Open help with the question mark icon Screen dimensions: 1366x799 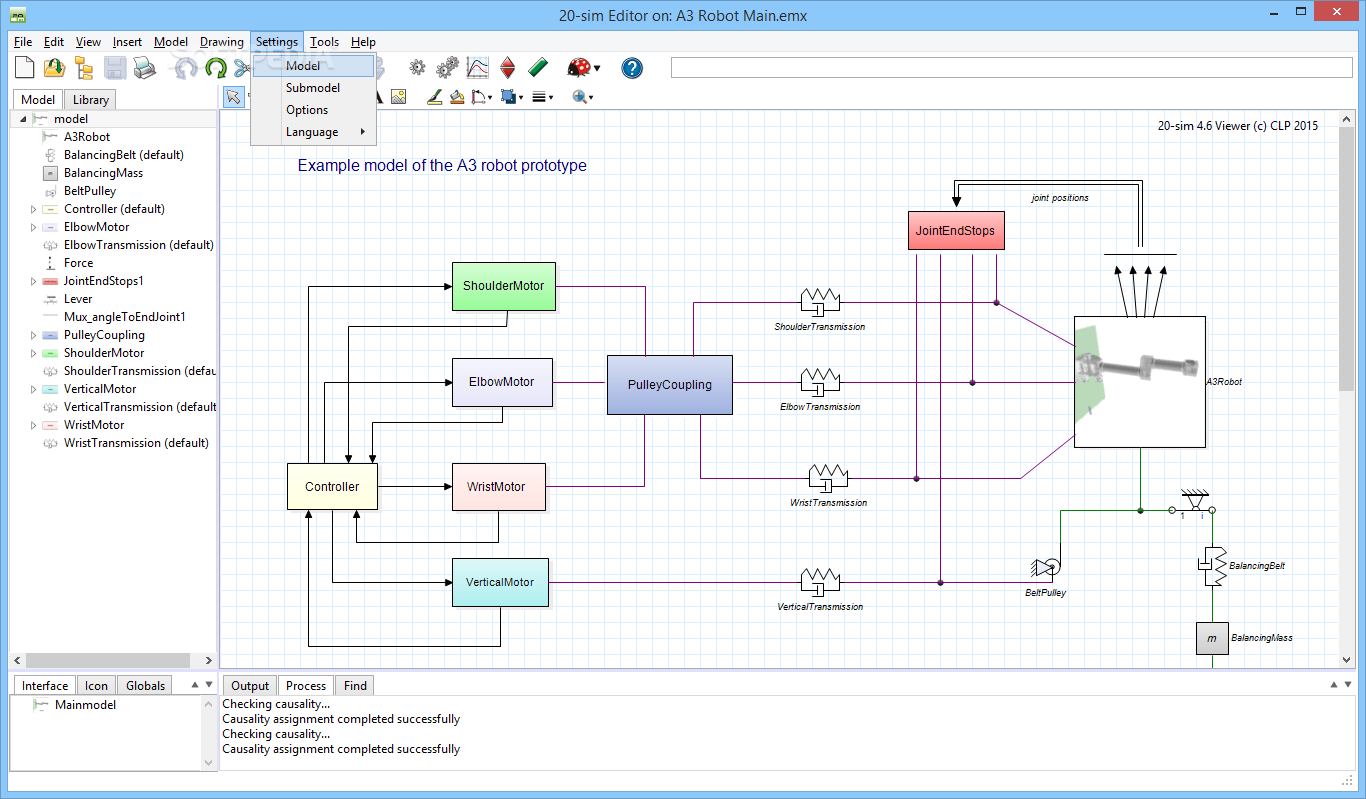point(632,68)
